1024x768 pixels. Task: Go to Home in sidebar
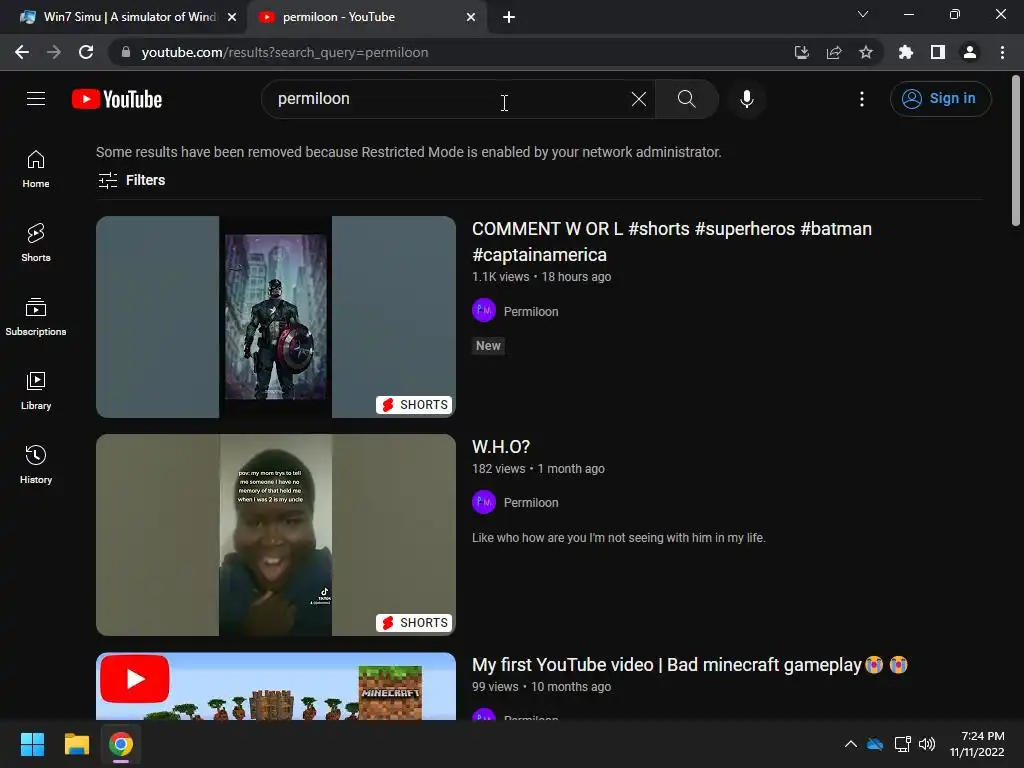click(x=36, y=168)
